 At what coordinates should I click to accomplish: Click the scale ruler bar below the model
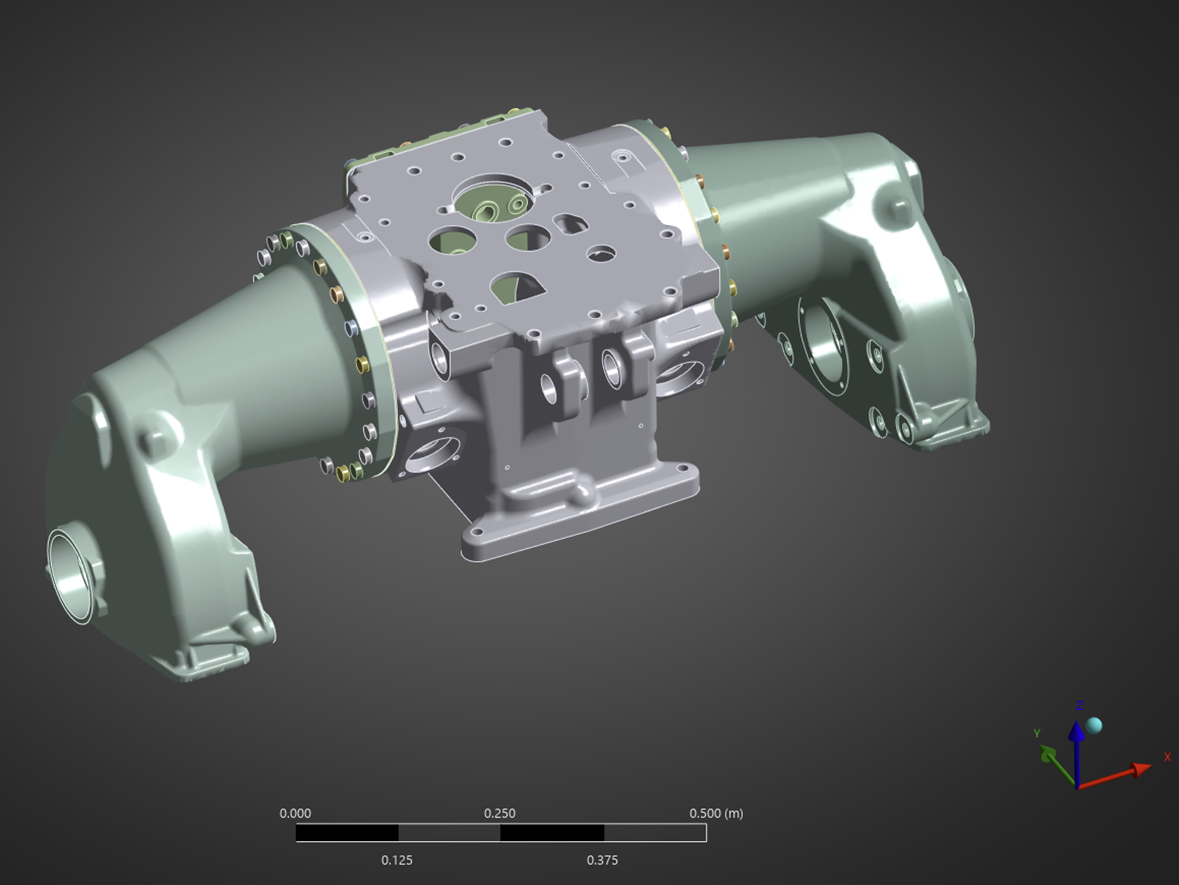point(500,833)
